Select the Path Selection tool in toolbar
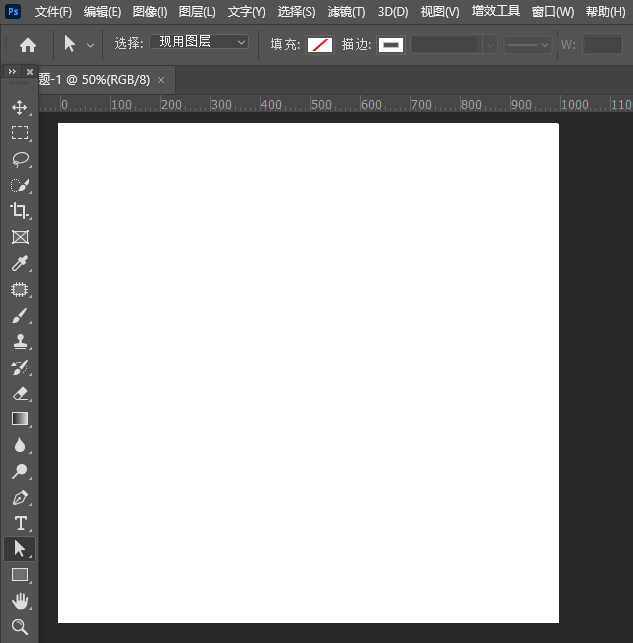The image size is (633, 643). point(20,549)
